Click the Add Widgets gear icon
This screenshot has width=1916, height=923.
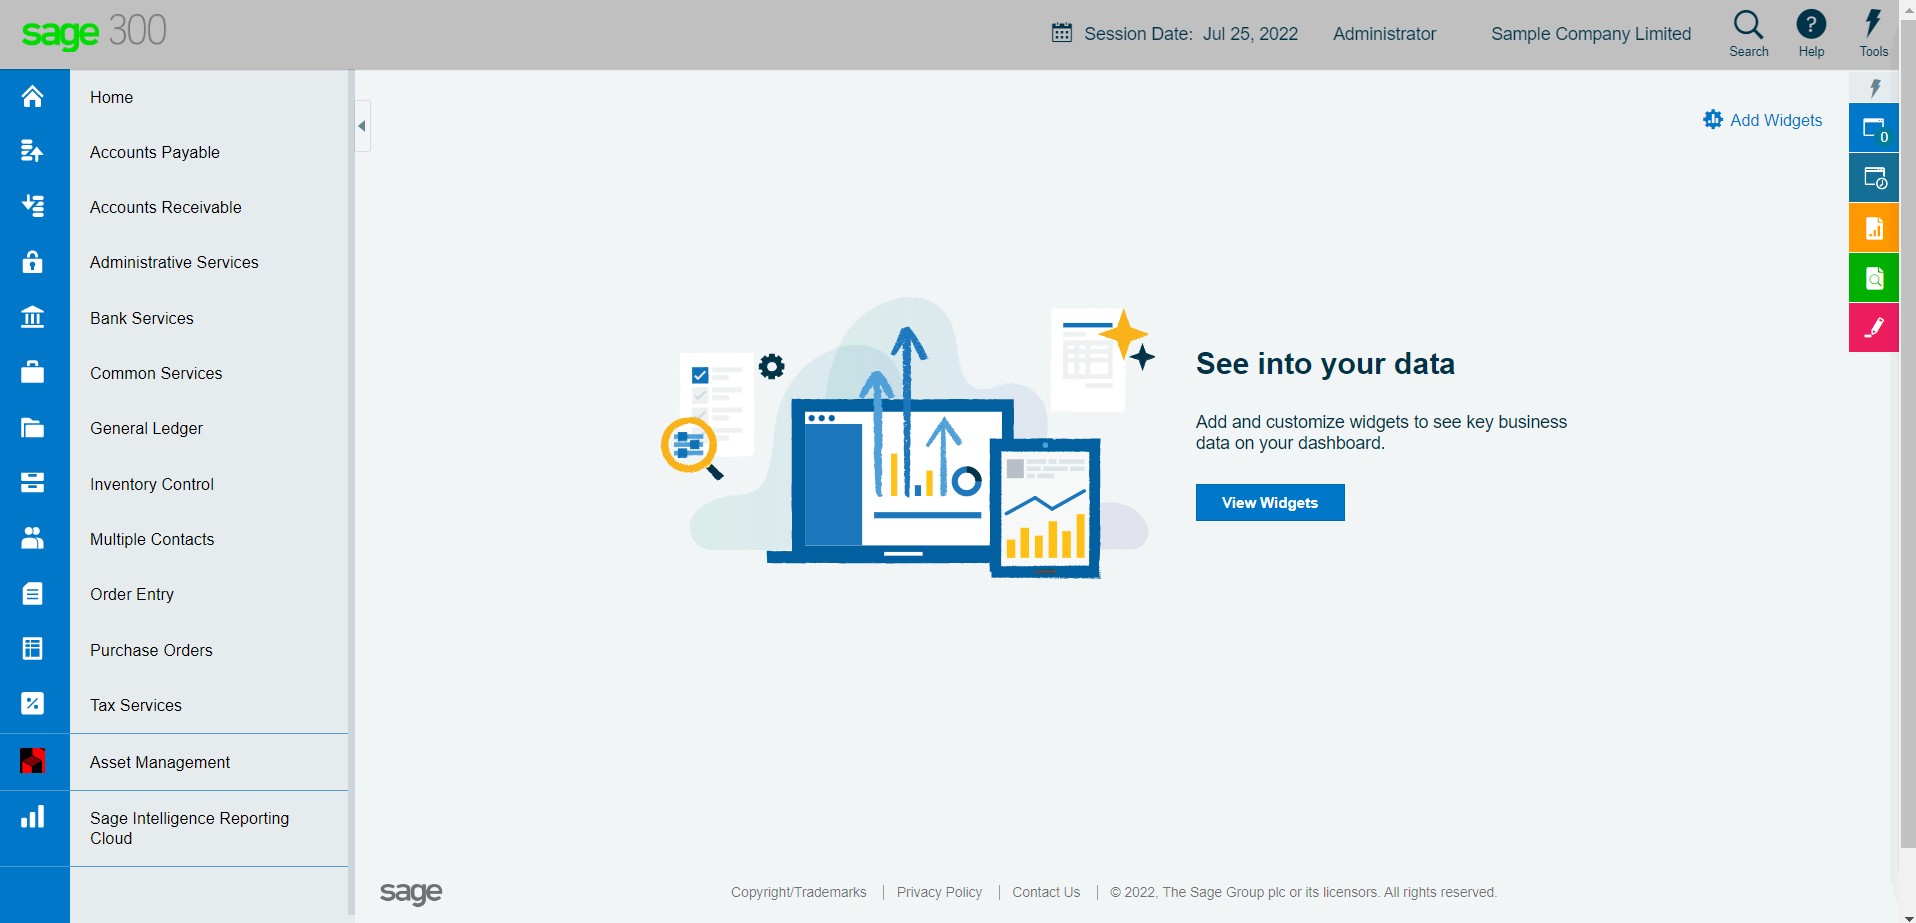1713,120
